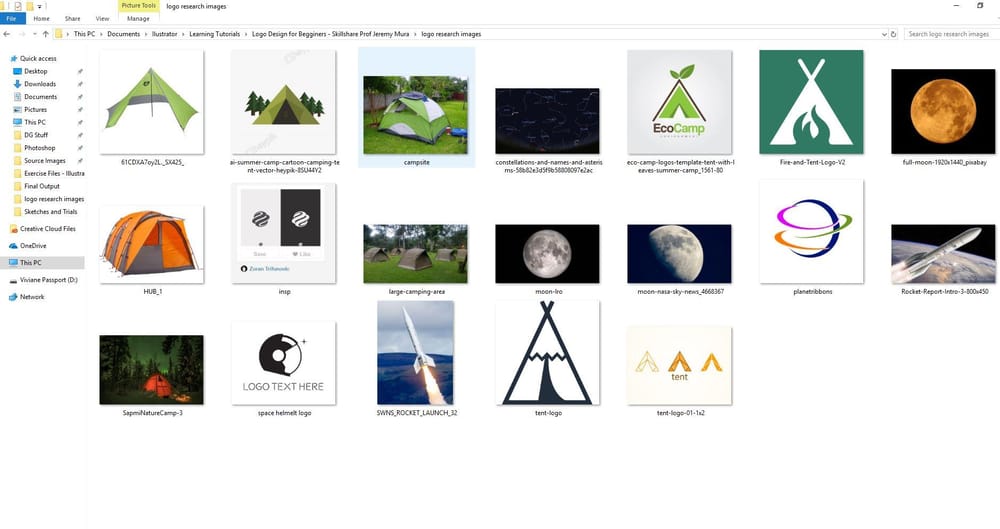Select the moon-lro thumbnail
Viewport: 1000px width, 529px height.
click(x=547, y=253)
